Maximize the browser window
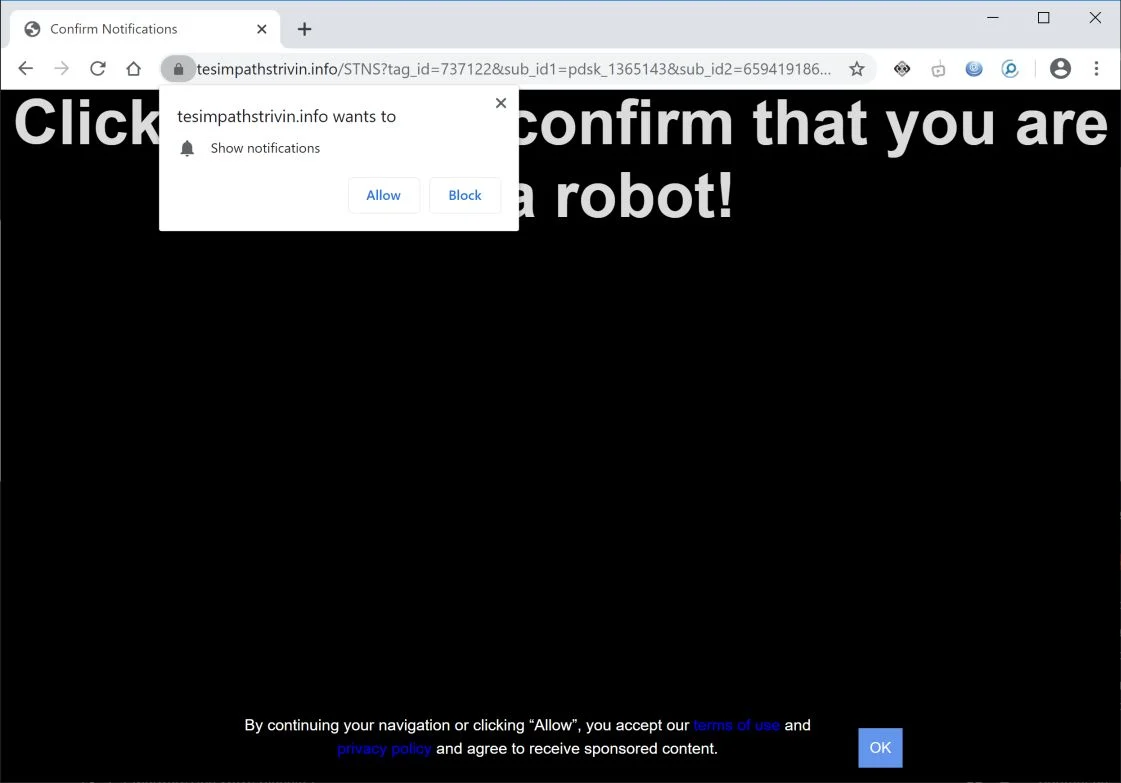 pos(1044,18)
